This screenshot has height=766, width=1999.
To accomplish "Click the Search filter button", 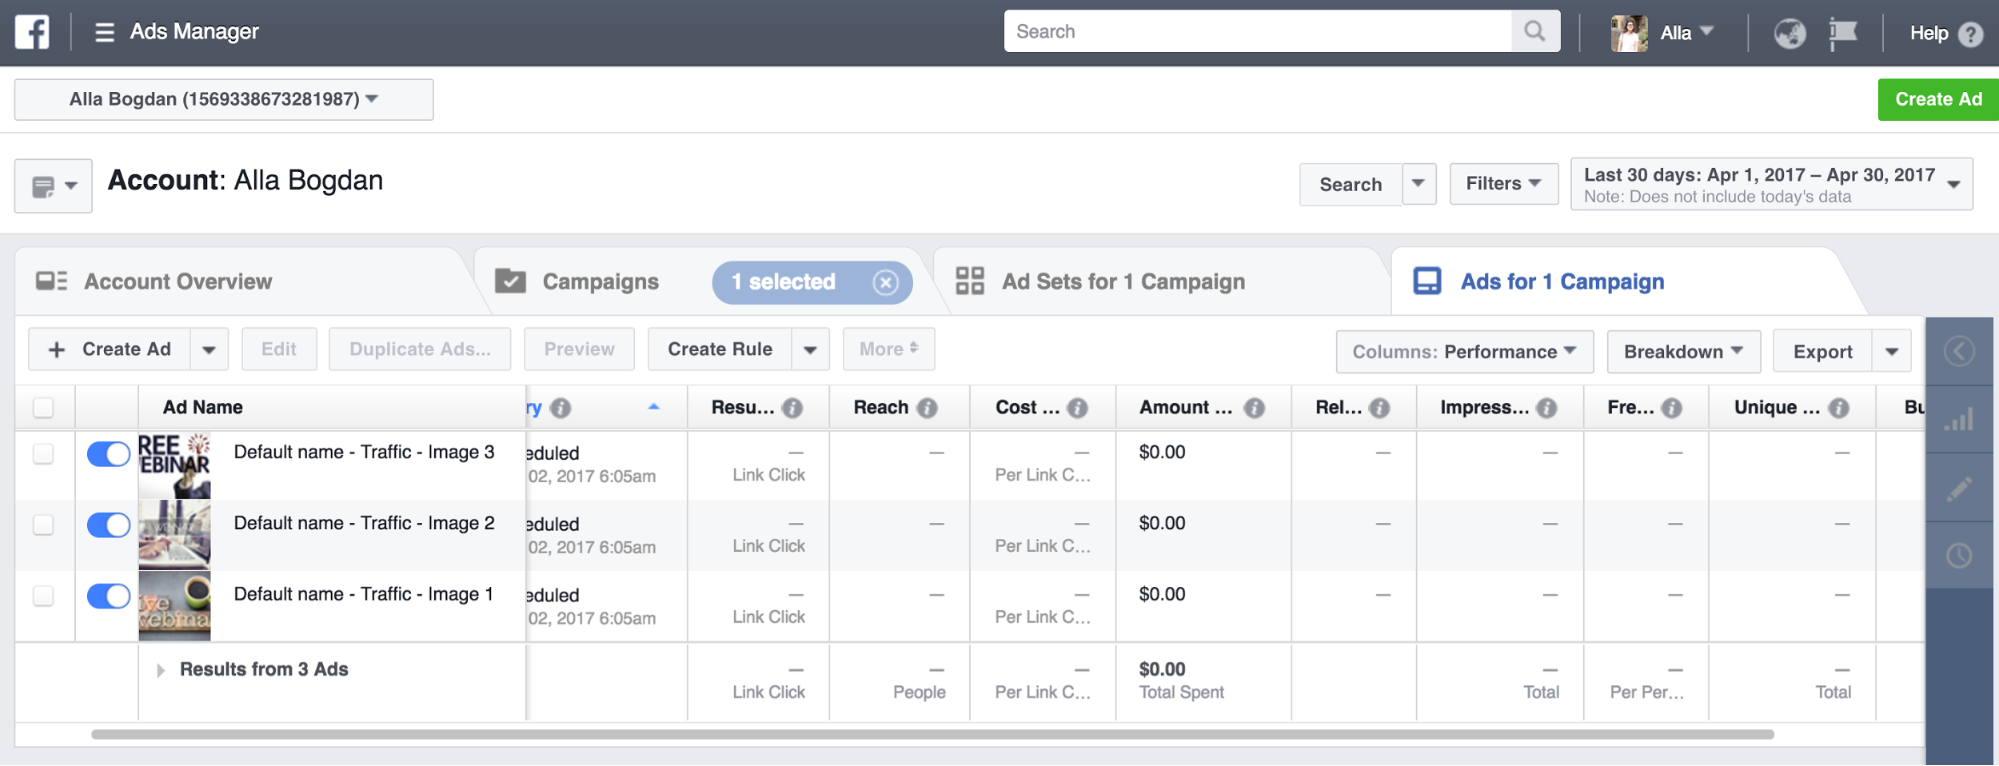I will pos(1350,184).
